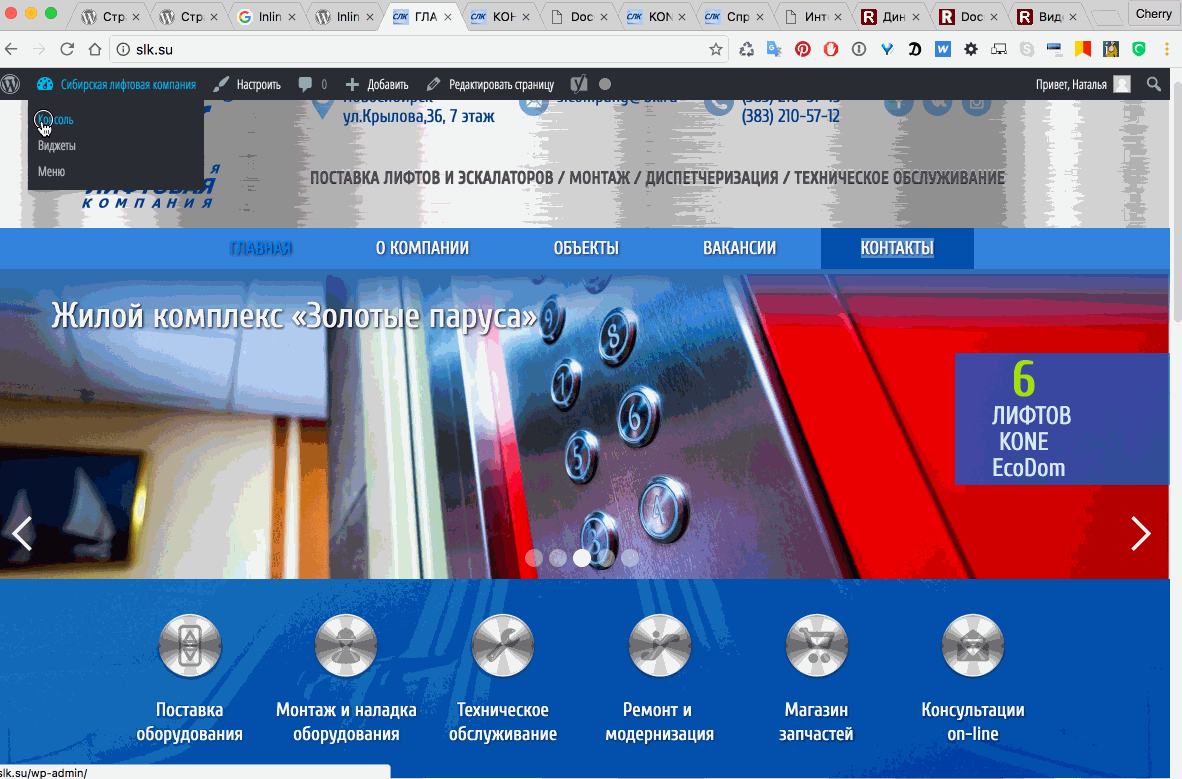Click the 6 ЛИФТОВ KONE EcoDom banner
Viewport: 1182px width, 779px height.
pos(1062,419)
